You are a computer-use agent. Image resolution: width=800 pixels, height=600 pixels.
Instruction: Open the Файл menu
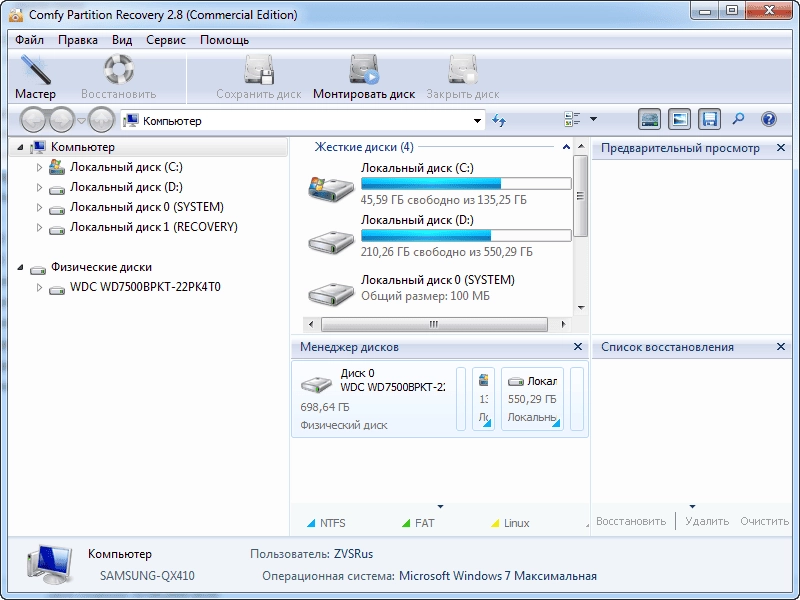pyautogui.click(x=29, y=40)
